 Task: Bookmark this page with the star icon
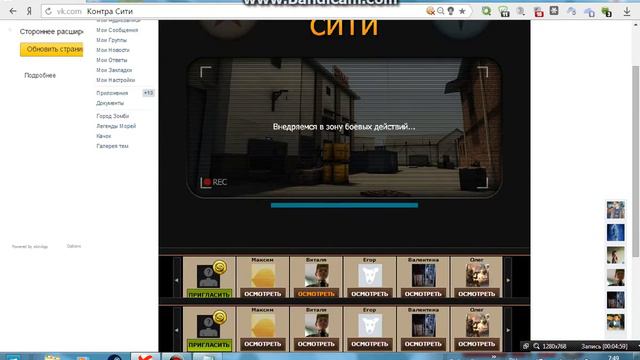point(462,11)
